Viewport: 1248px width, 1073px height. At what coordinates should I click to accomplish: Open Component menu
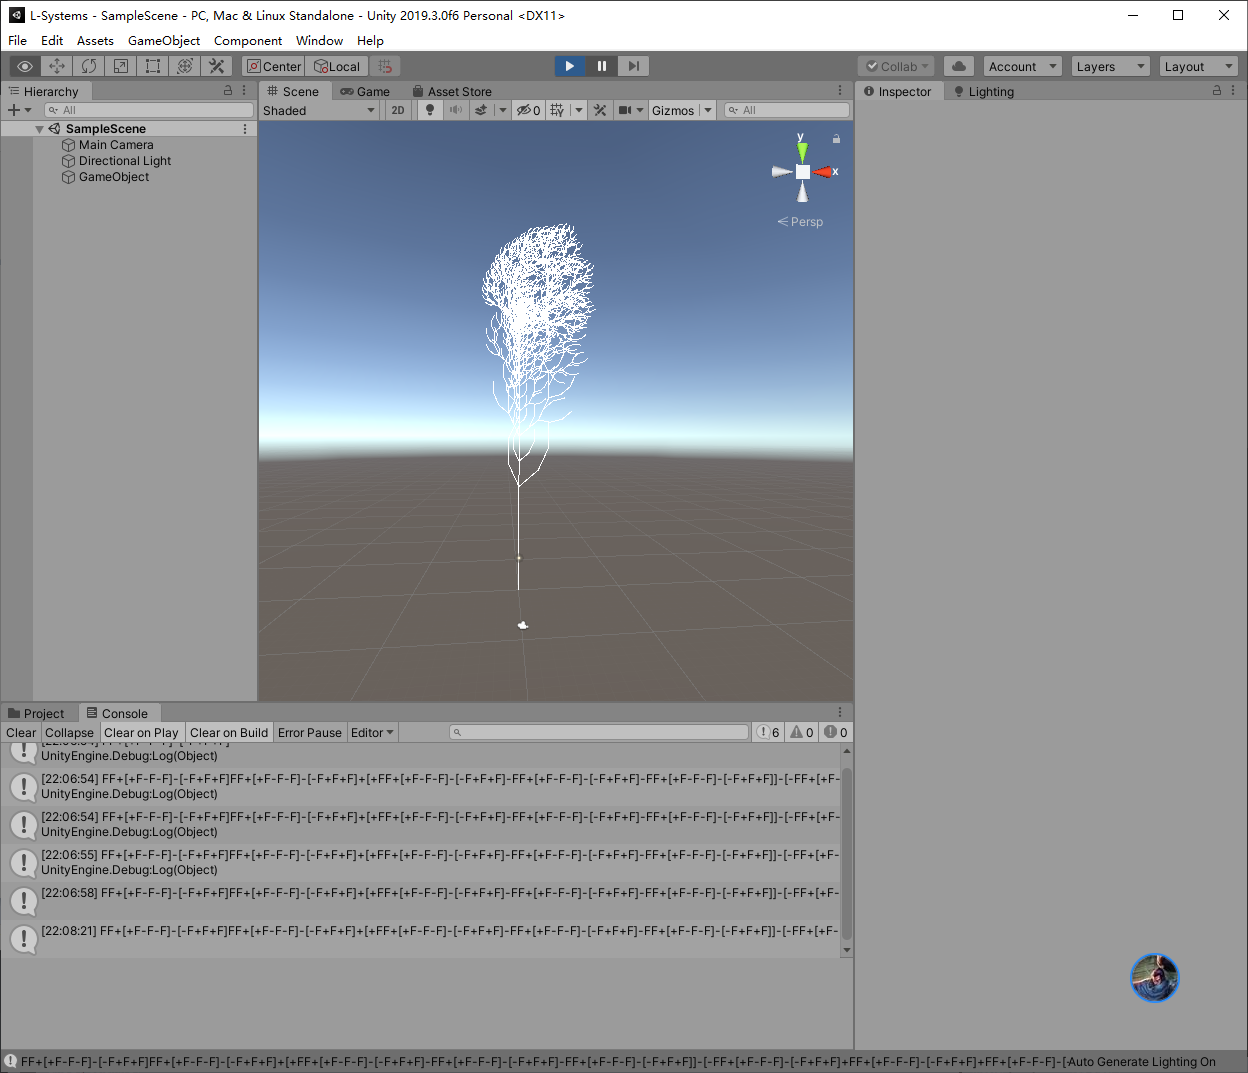click(x=248, y=40)
